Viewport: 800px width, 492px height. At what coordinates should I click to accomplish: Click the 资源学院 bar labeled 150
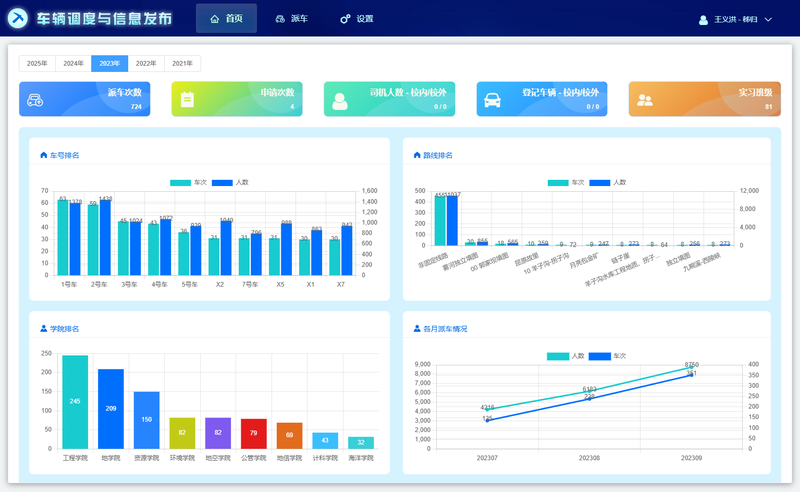pos(146,420)
